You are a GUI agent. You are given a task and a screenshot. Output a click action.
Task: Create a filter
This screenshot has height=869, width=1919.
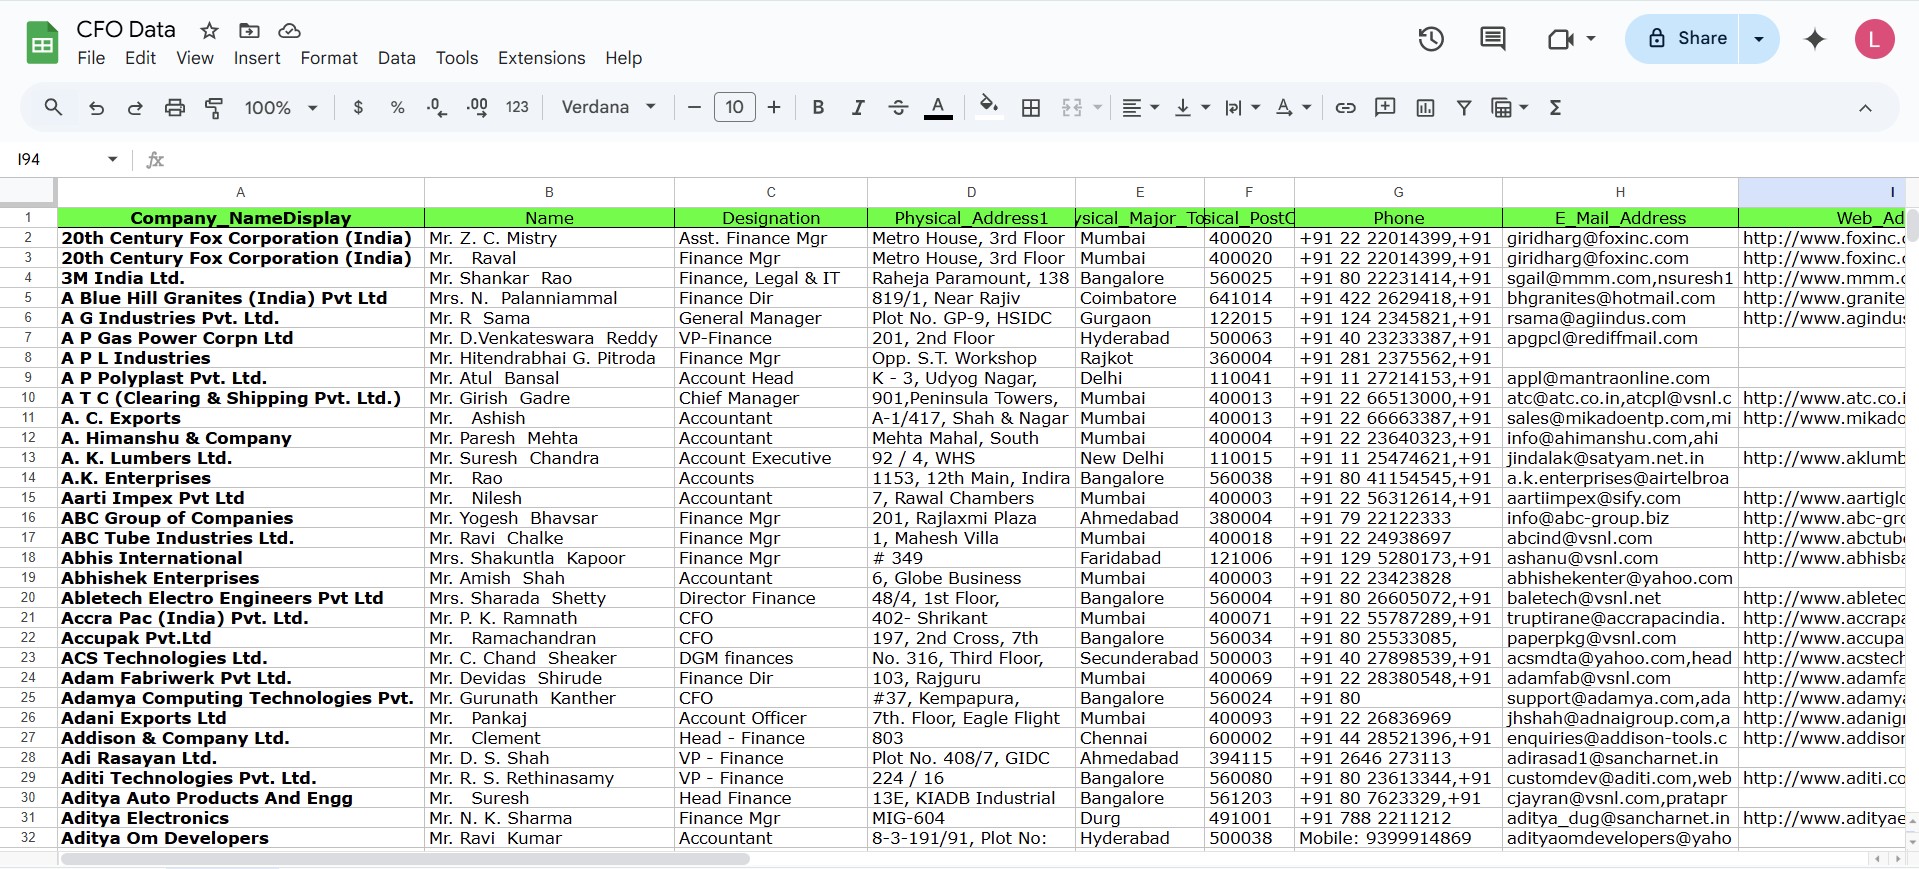pos(1464,107)
